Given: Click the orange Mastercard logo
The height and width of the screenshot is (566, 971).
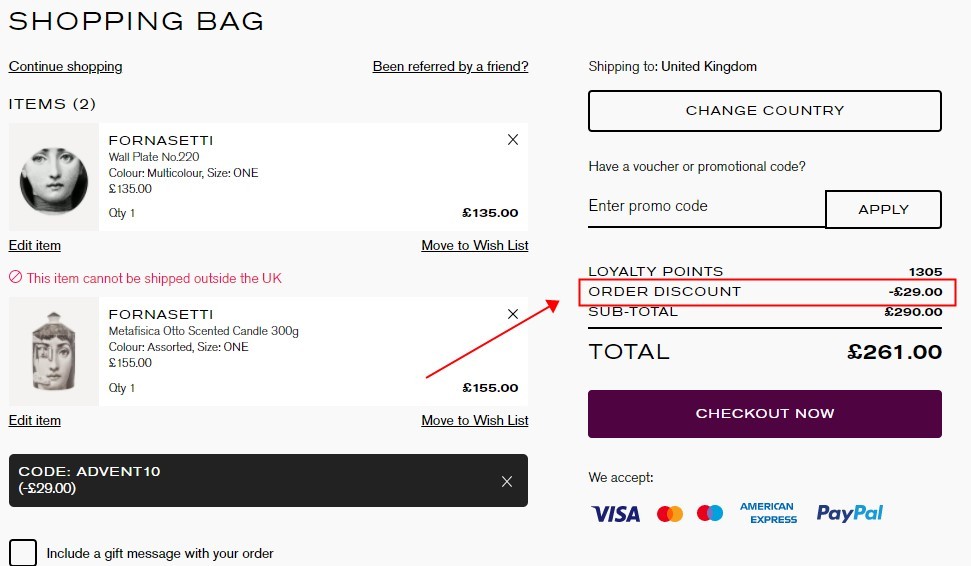Looking at the screenshot, I should (670, 513).
